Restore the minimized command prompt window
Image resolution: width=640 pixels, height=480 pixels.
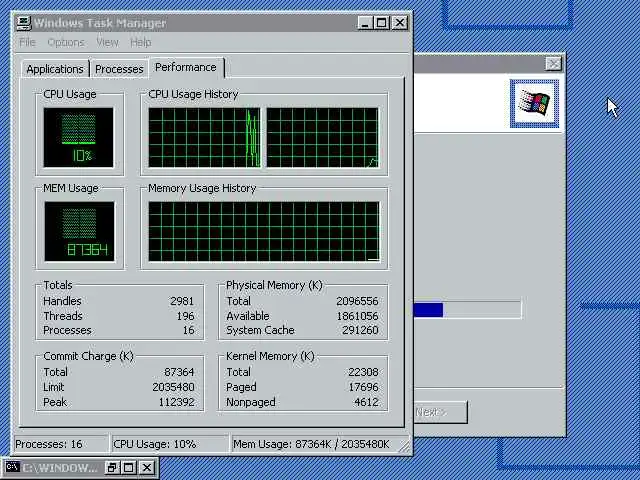111,467
